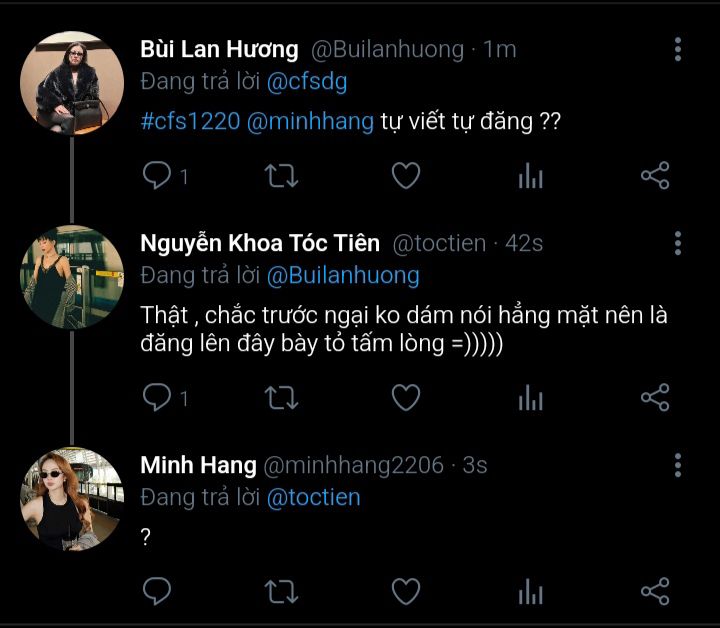Retweet Bùi Lan Hương's tweet
720x628 pixels.
pyautogui.click(x=281, y=177)
